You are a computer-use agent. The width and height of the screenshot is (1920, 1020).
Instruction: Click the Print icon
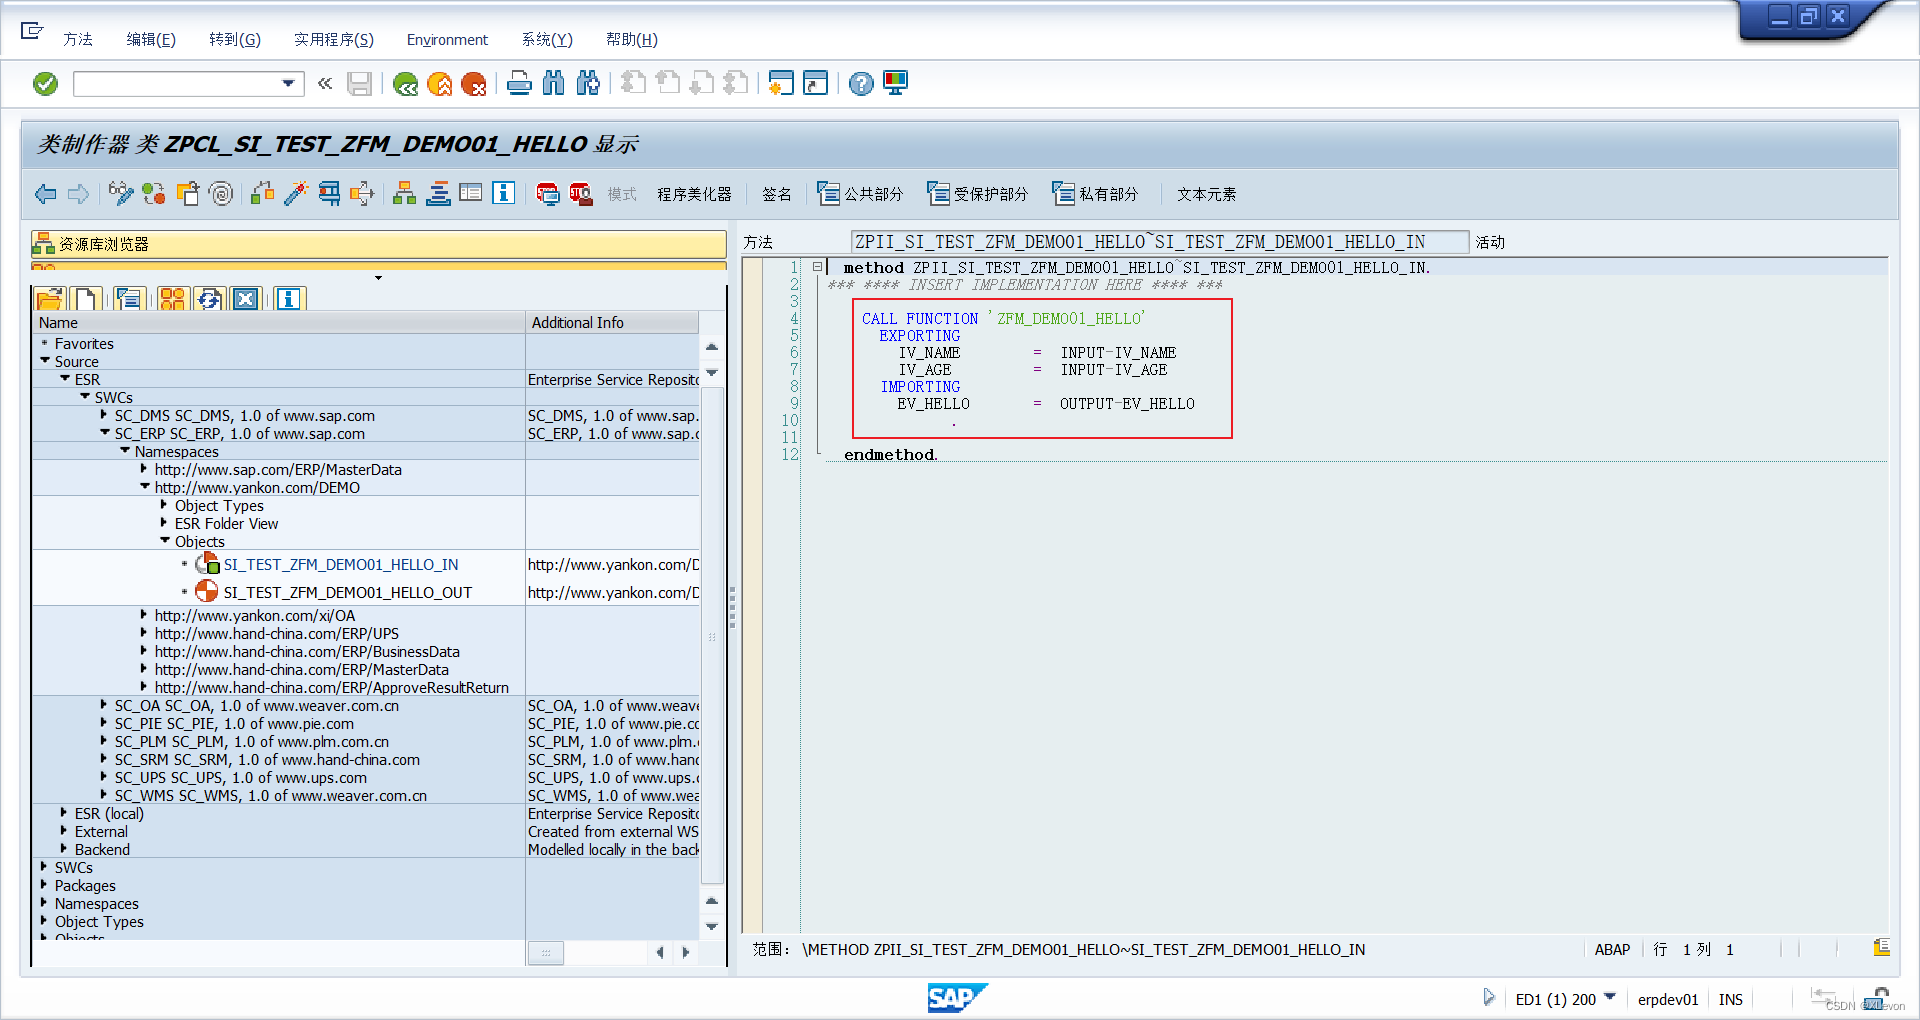[x=519, y=83]
